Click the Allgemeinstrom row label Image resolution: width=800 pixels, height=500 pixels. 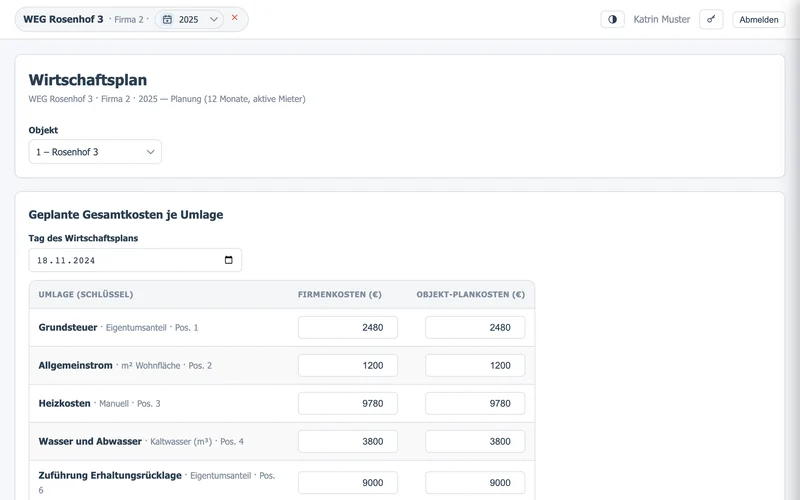coord(76,365)
